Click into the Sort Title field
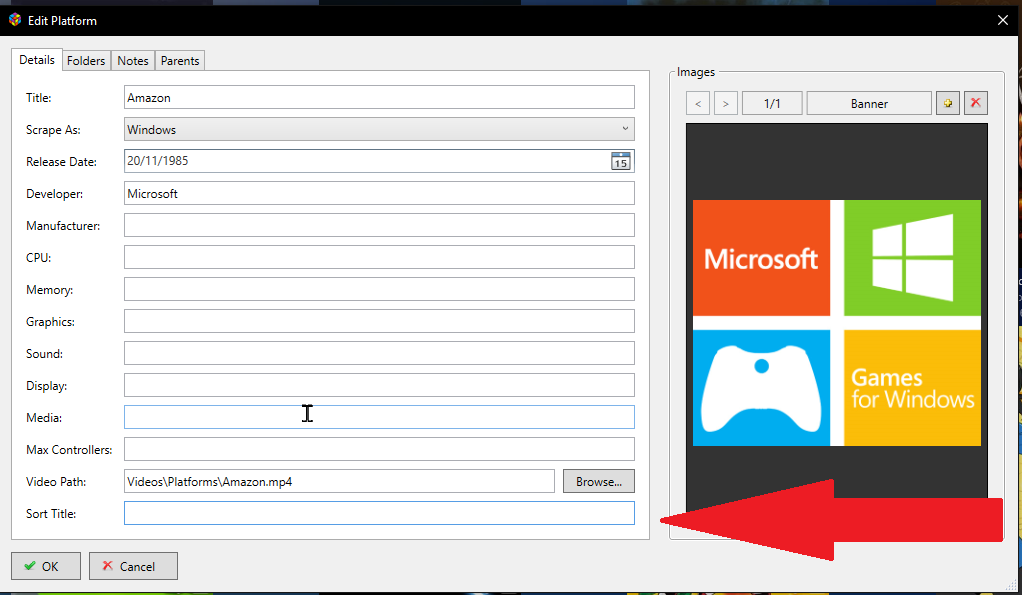1022x595 pixels. pos(379,513)
